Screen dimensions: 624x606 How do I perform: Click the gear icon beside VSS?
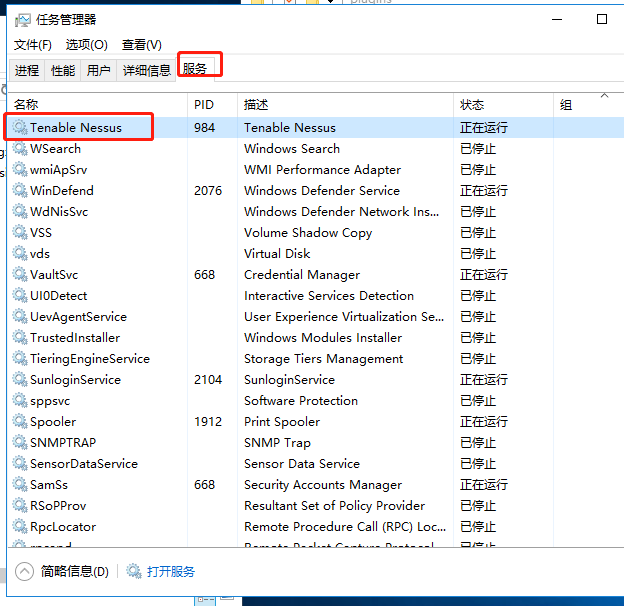[20, 232]
